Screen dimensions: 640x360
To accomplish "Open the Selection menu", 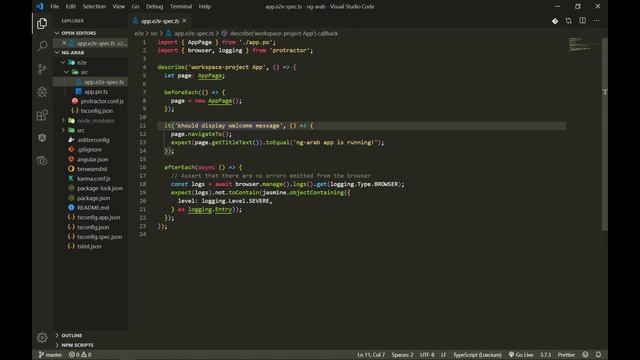I will [x=94, y=7].
